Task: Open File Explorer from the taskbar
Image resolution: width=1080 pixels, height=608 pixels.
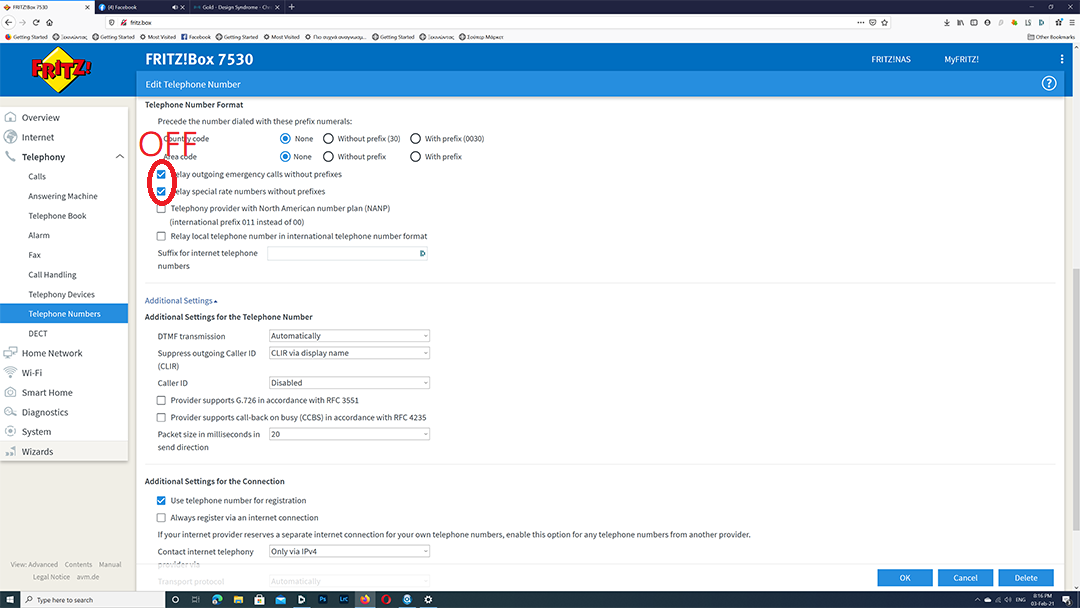Action: [x=238, y=600]
